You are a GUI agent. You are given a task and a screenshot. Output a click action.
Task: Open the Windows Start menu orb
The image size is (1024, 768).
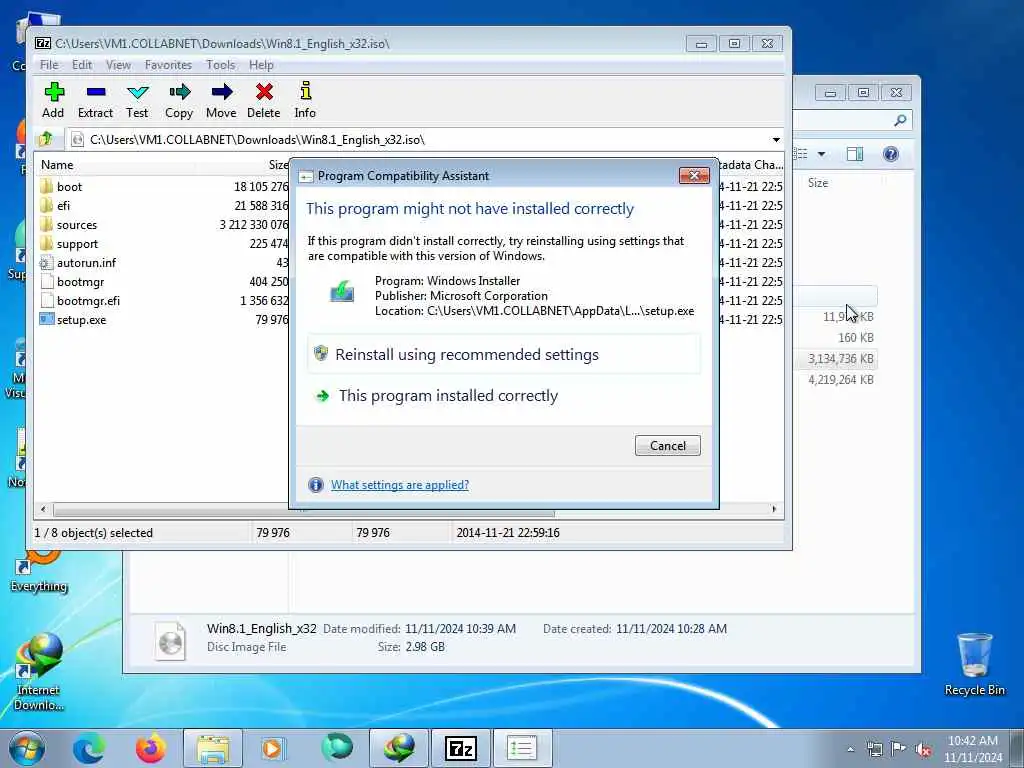point(26,748)
